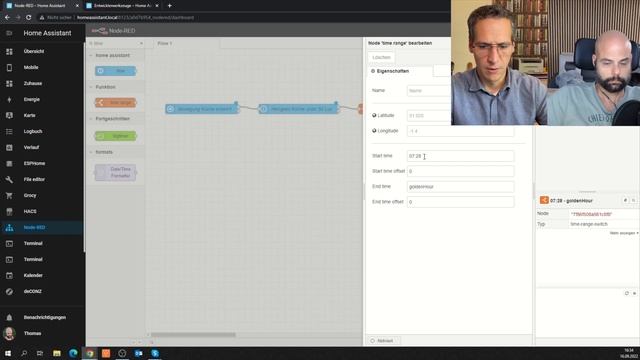Select the blue time palette node
640x360 pixels.
(x=116, y=71)
